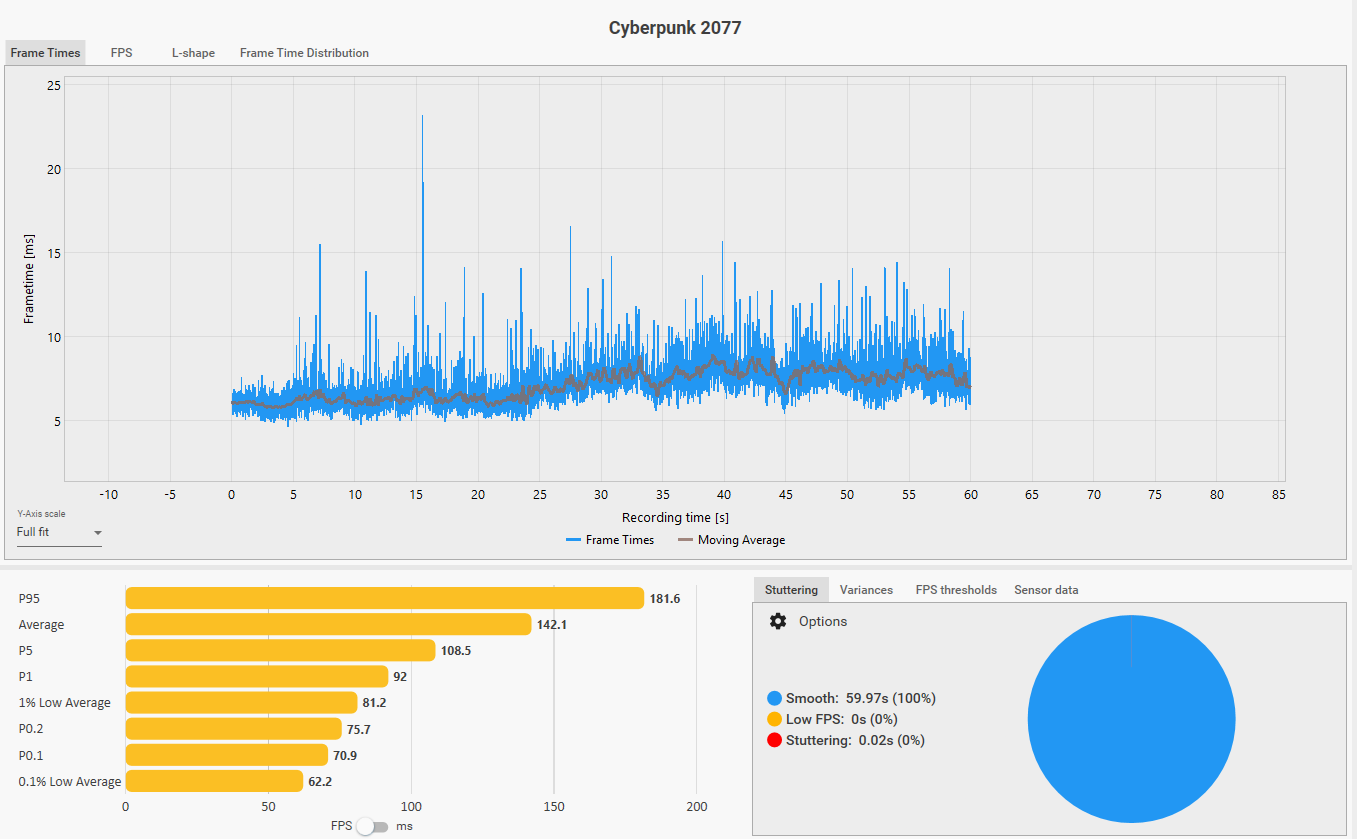Select the 0.1% Low Average value 62.2

321,781
